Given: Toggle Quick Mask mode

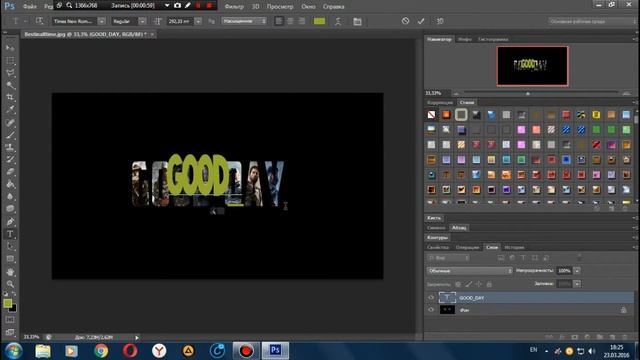Looking at the screenshot, I should pos(10,320).
